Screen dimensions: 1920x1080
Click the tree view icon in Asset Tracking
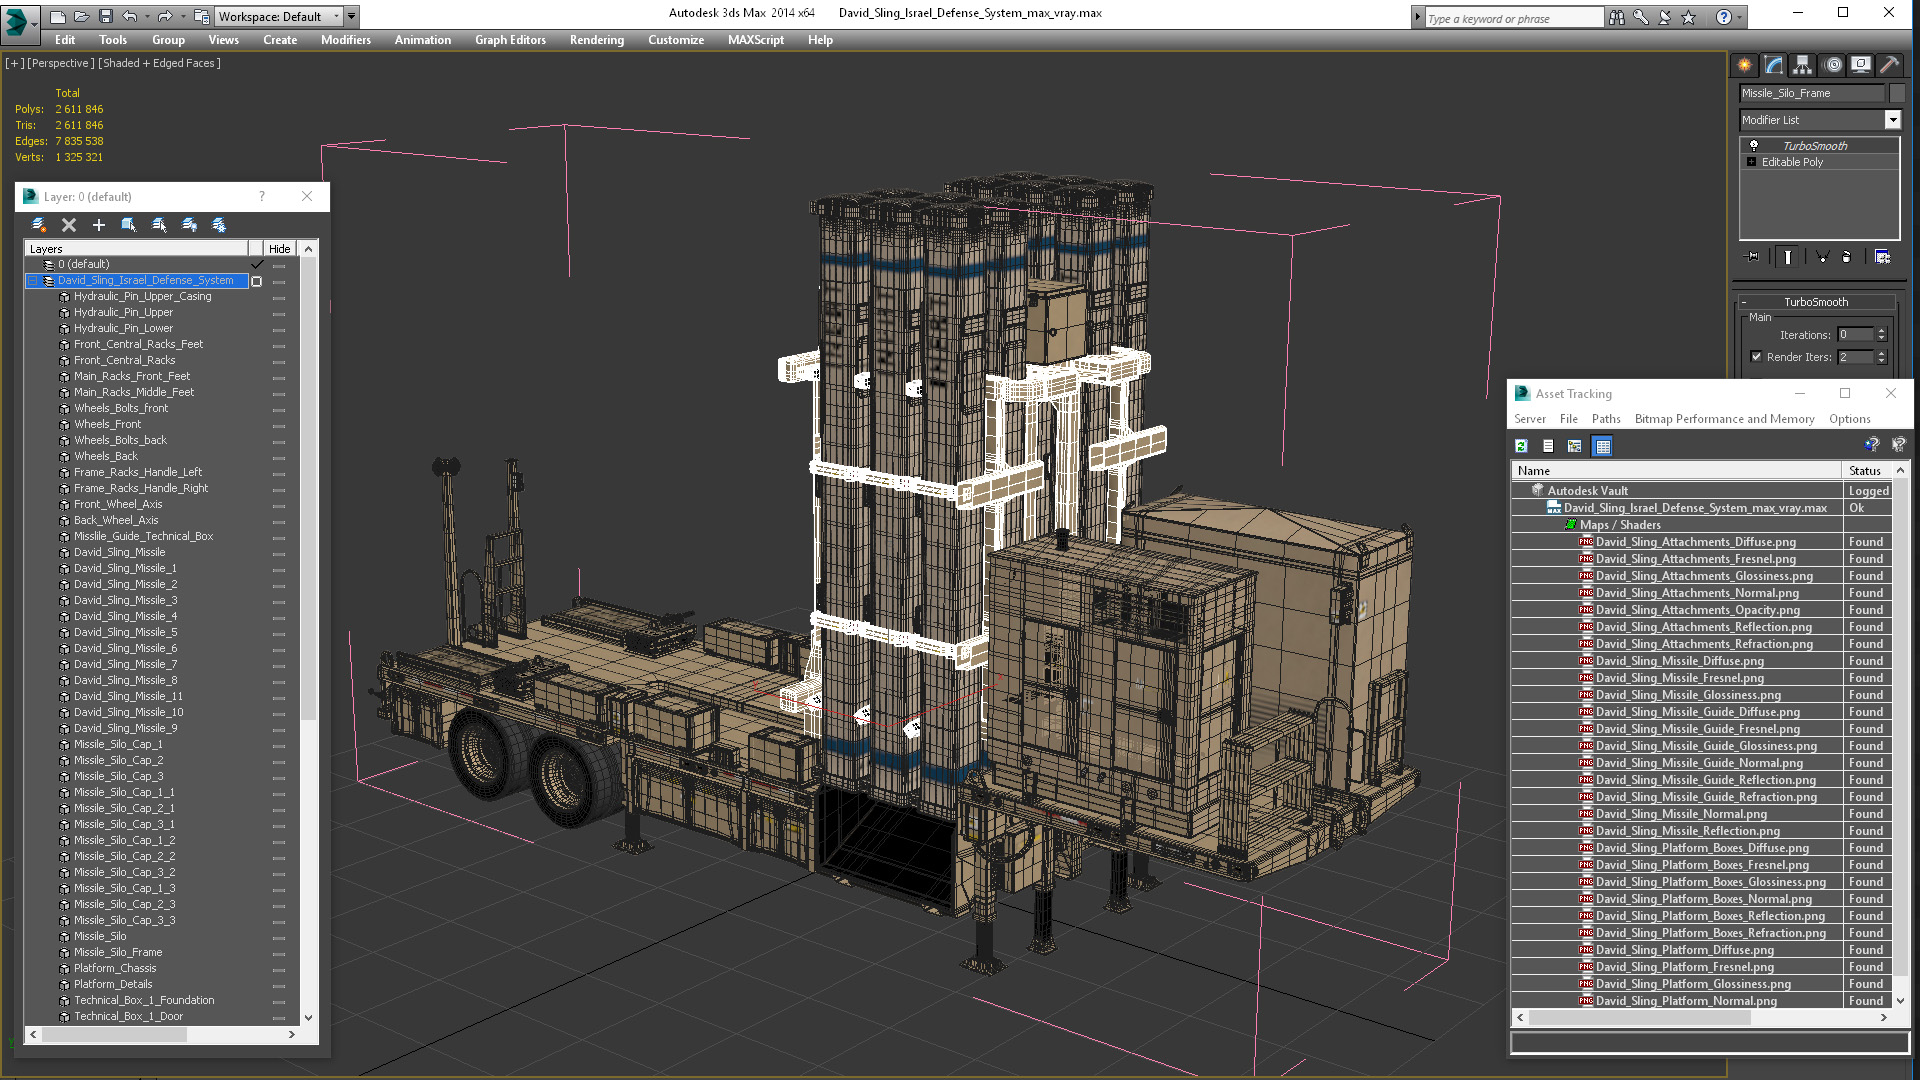tap(1575, 446)
